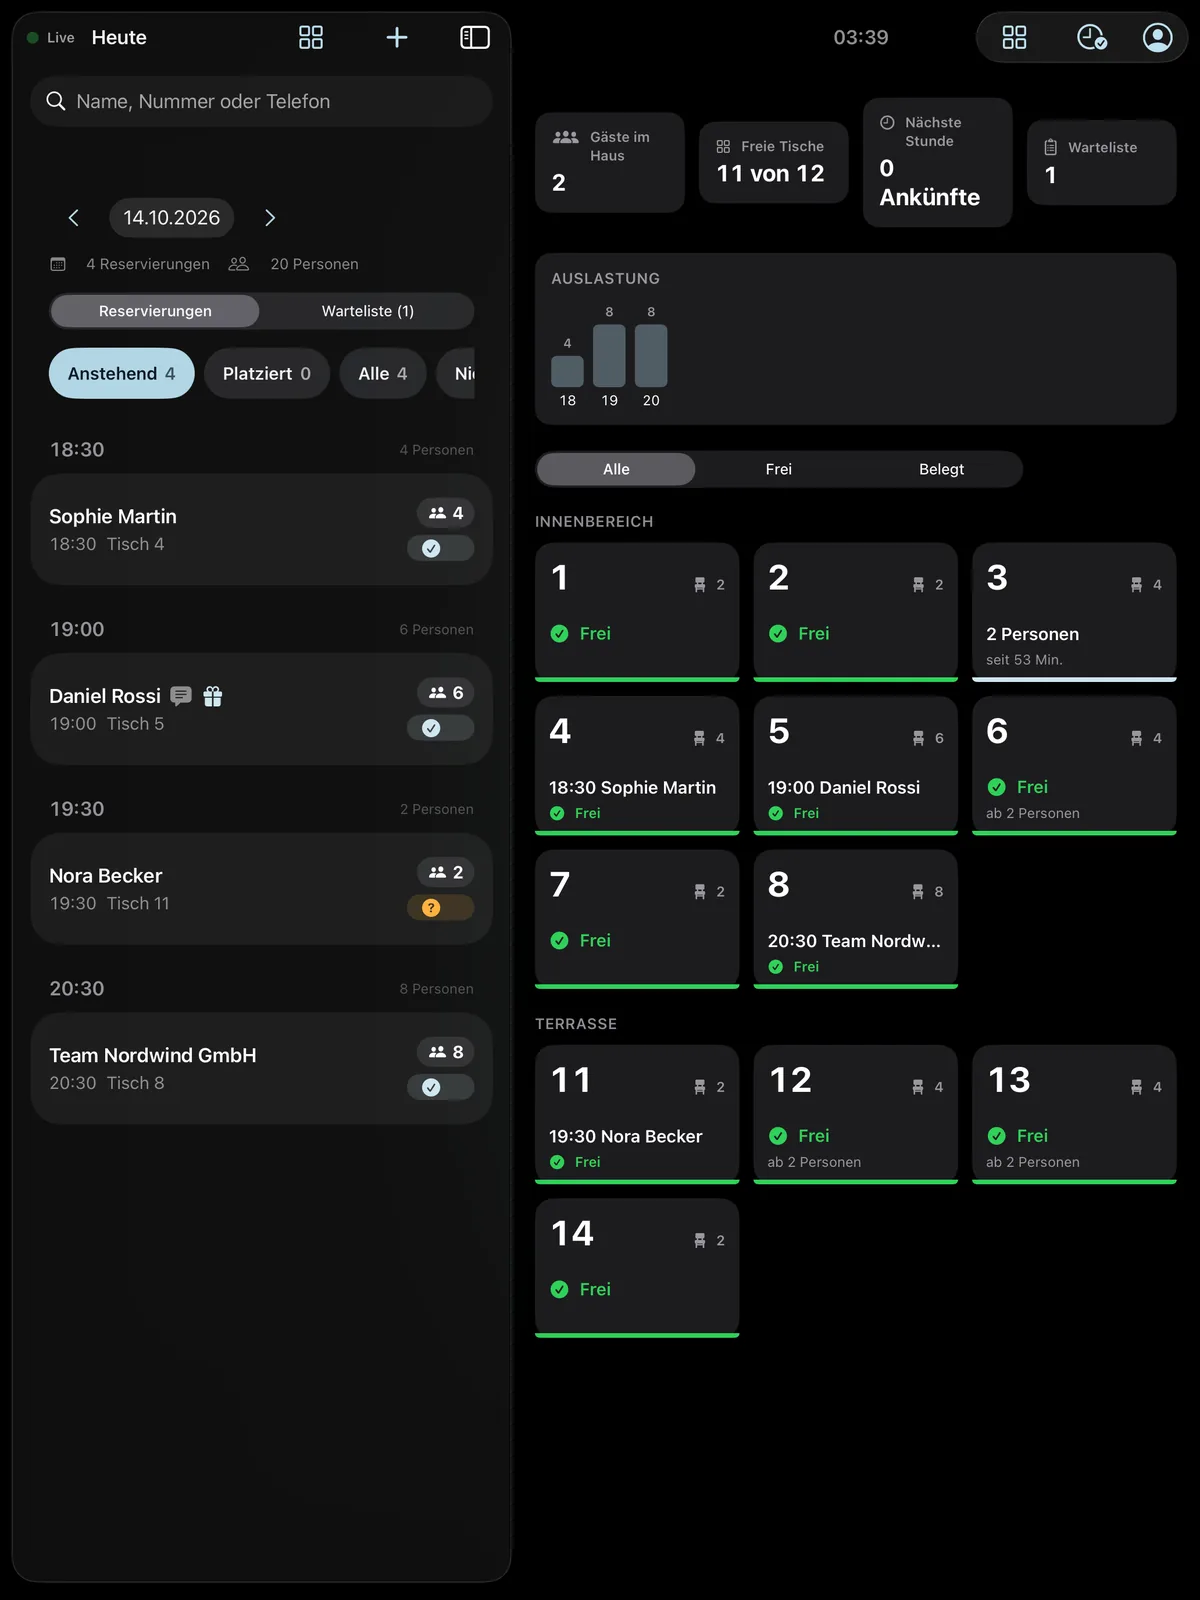
Task: Click the 6 guests badge on Daniel Rossi
Action: tap(446, 693)
